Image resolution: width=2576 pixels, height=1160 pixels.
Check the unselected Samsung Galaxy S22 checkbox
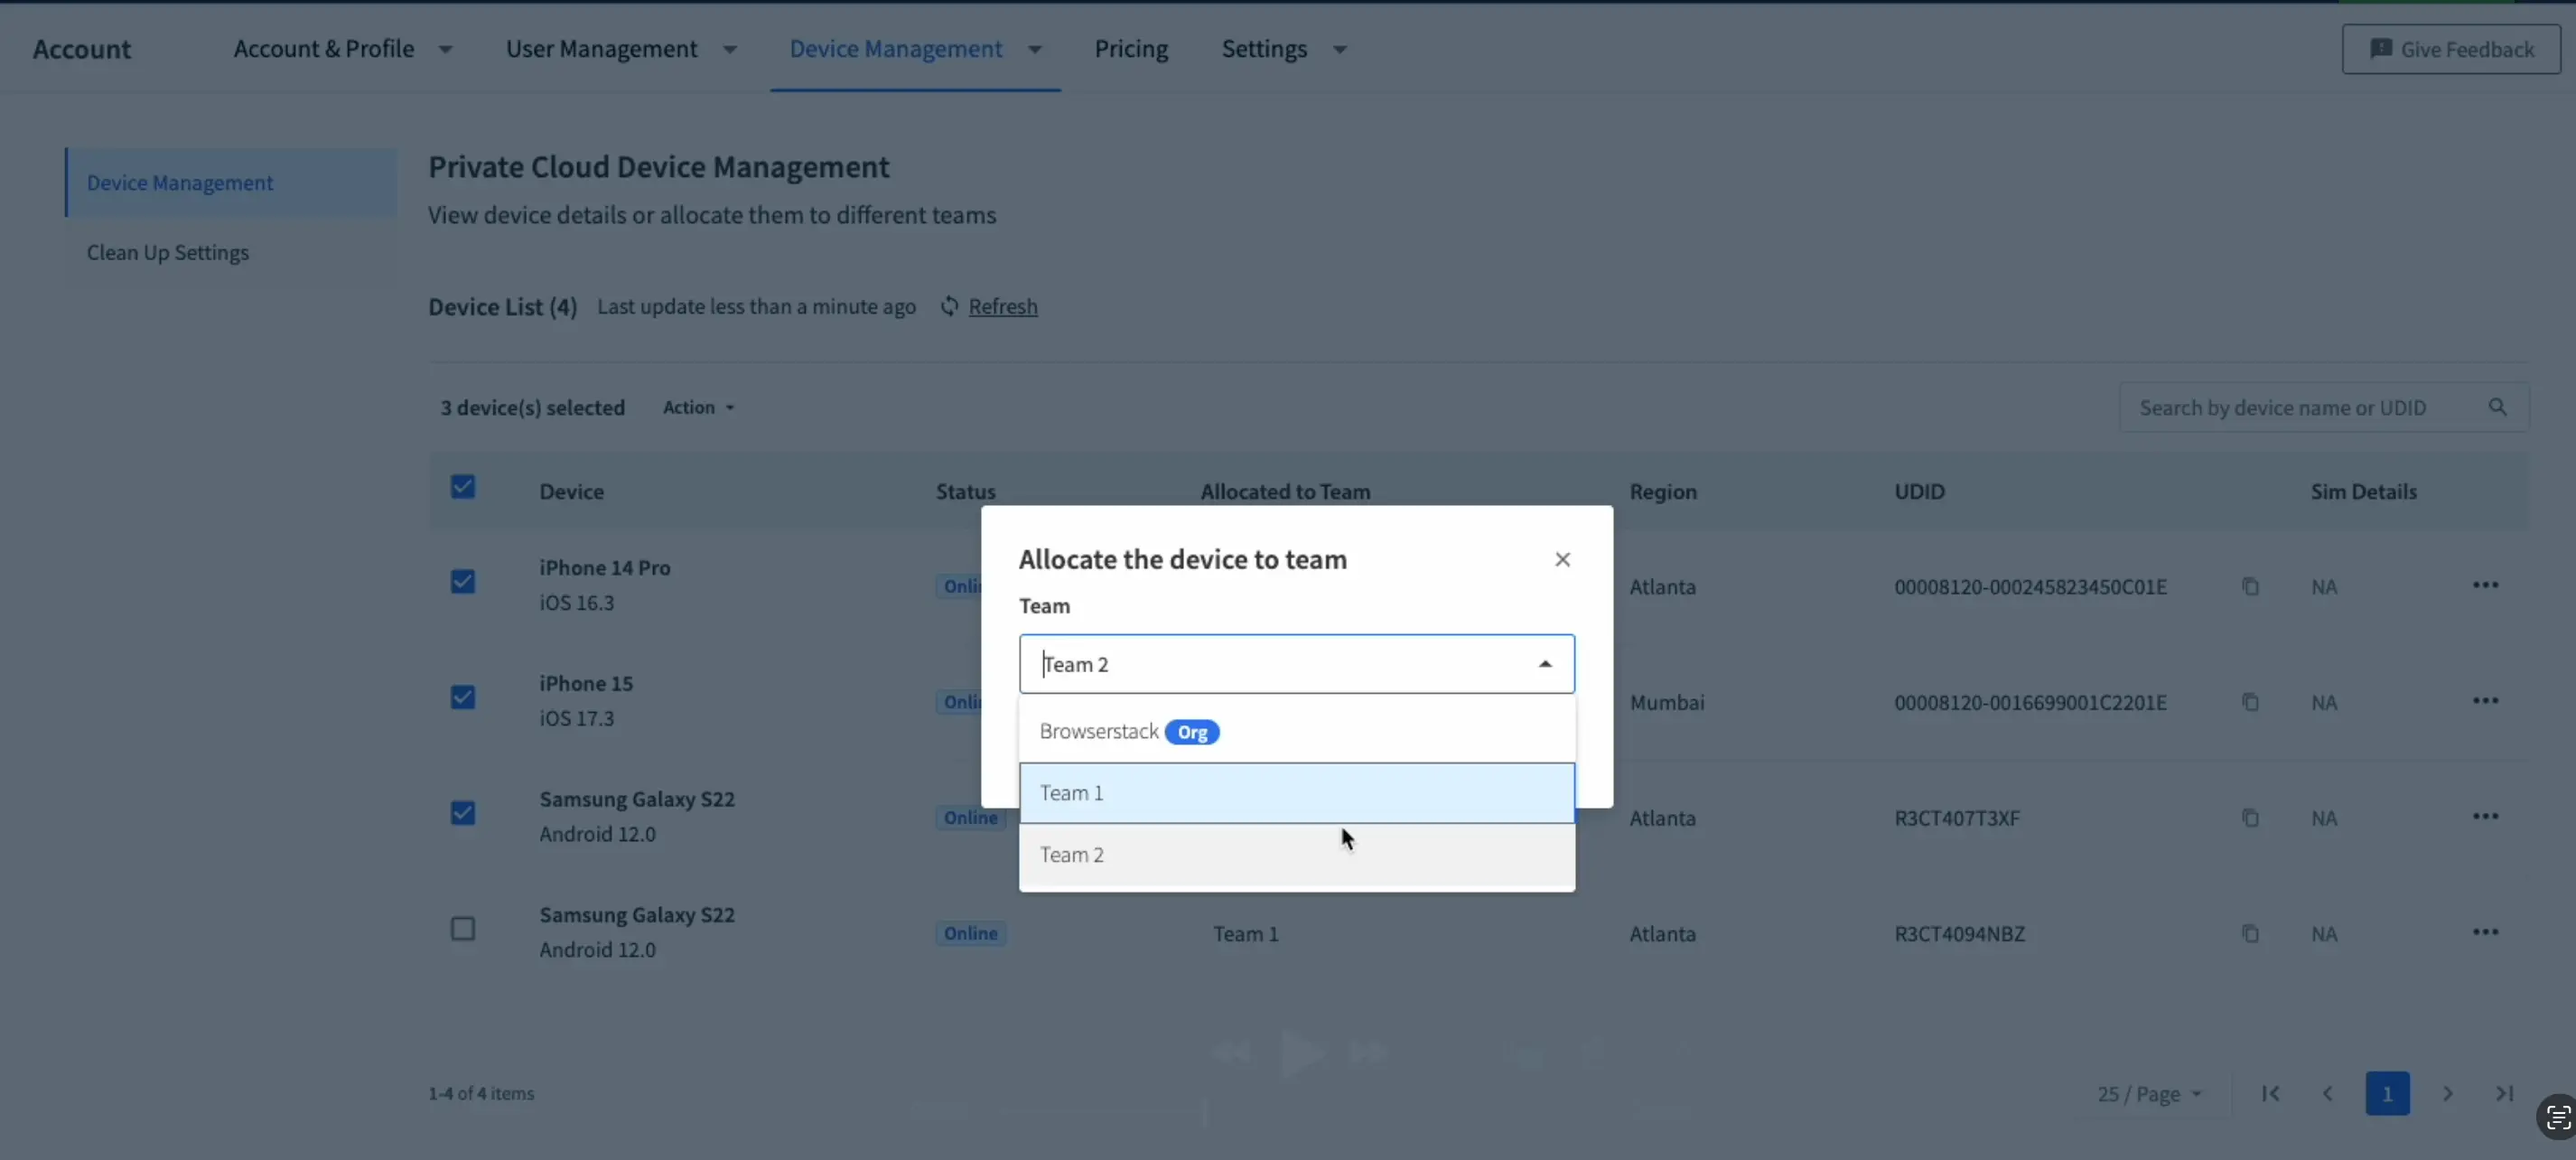pyautogui.click(x=462, y=929)
